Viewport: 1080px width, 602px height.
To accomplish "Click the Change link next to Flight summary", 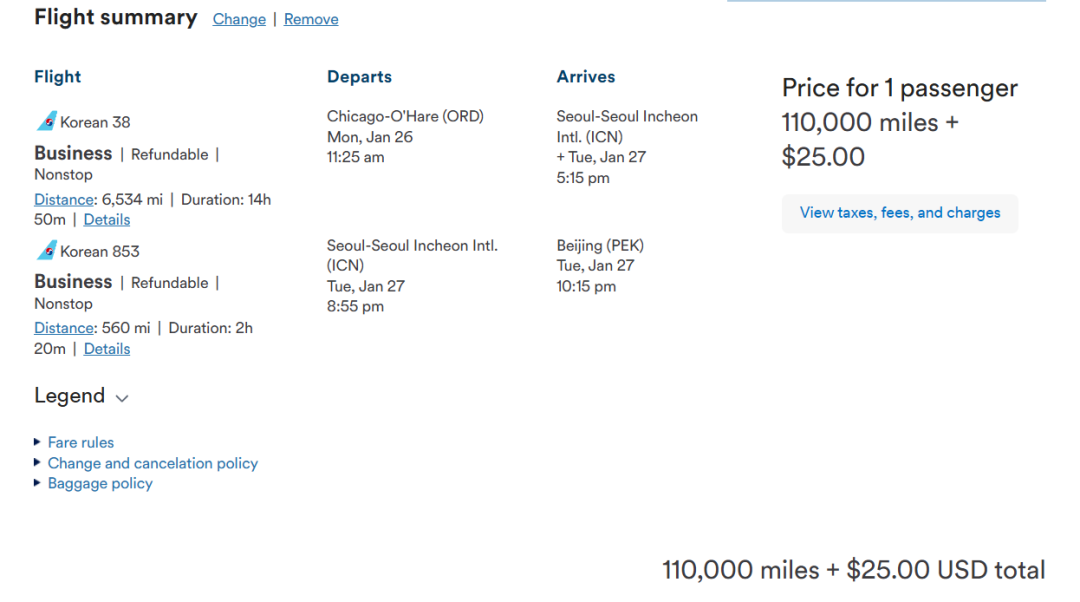I will click(239, 19).
